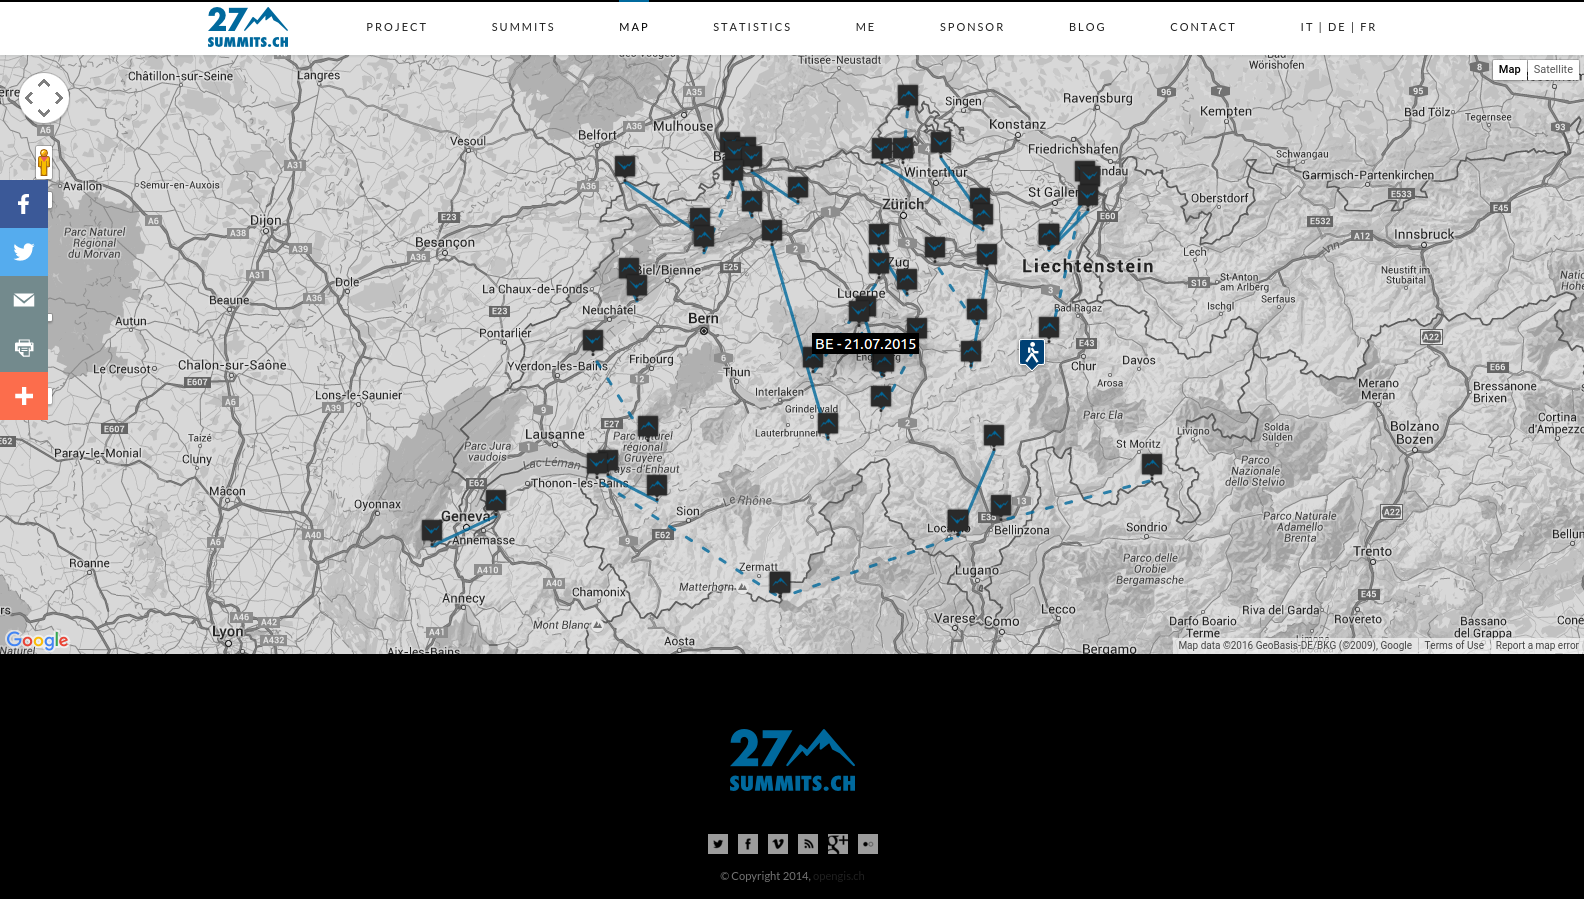The height and width of the screenshot is (899, 1584).
Task: Pan the map up with arrow control
Action: [x=44, y=83]
